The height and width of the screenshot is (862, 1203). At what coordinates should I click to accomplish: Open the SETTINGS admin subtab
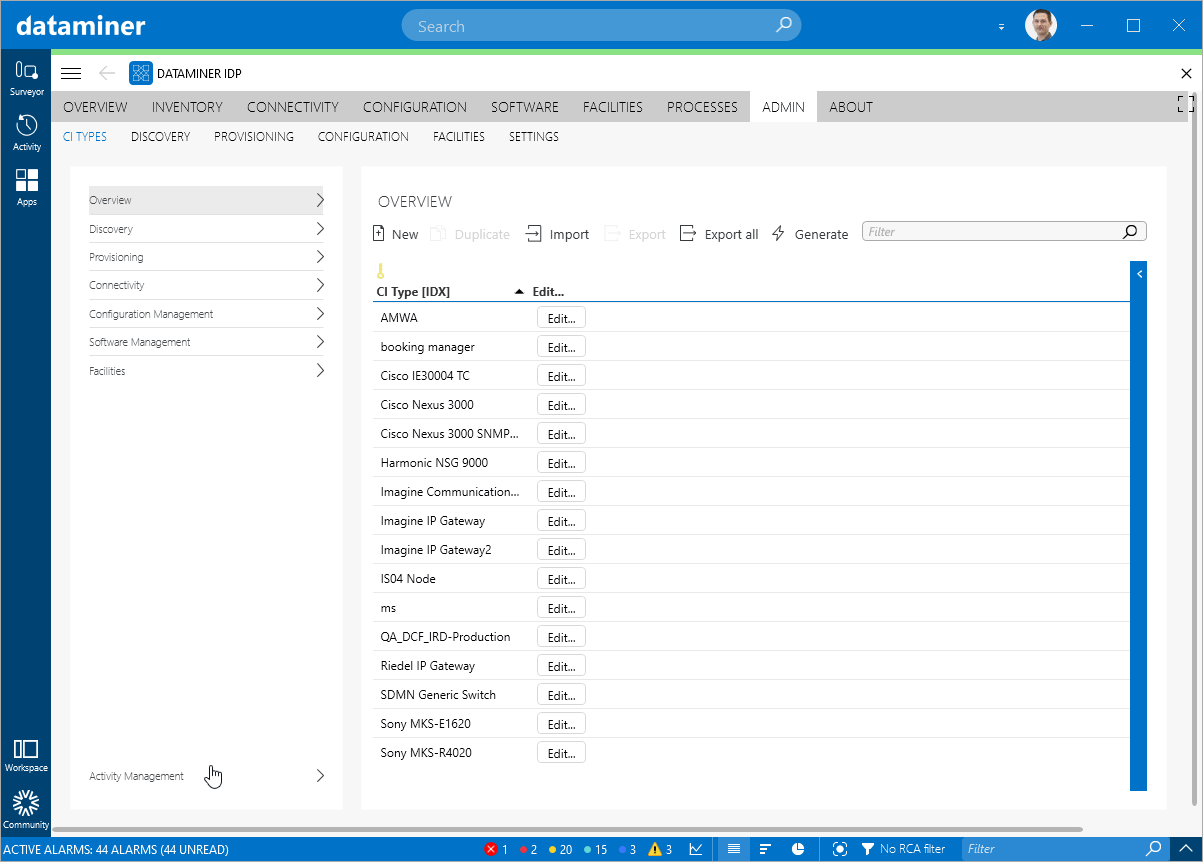tap(534, 137)
